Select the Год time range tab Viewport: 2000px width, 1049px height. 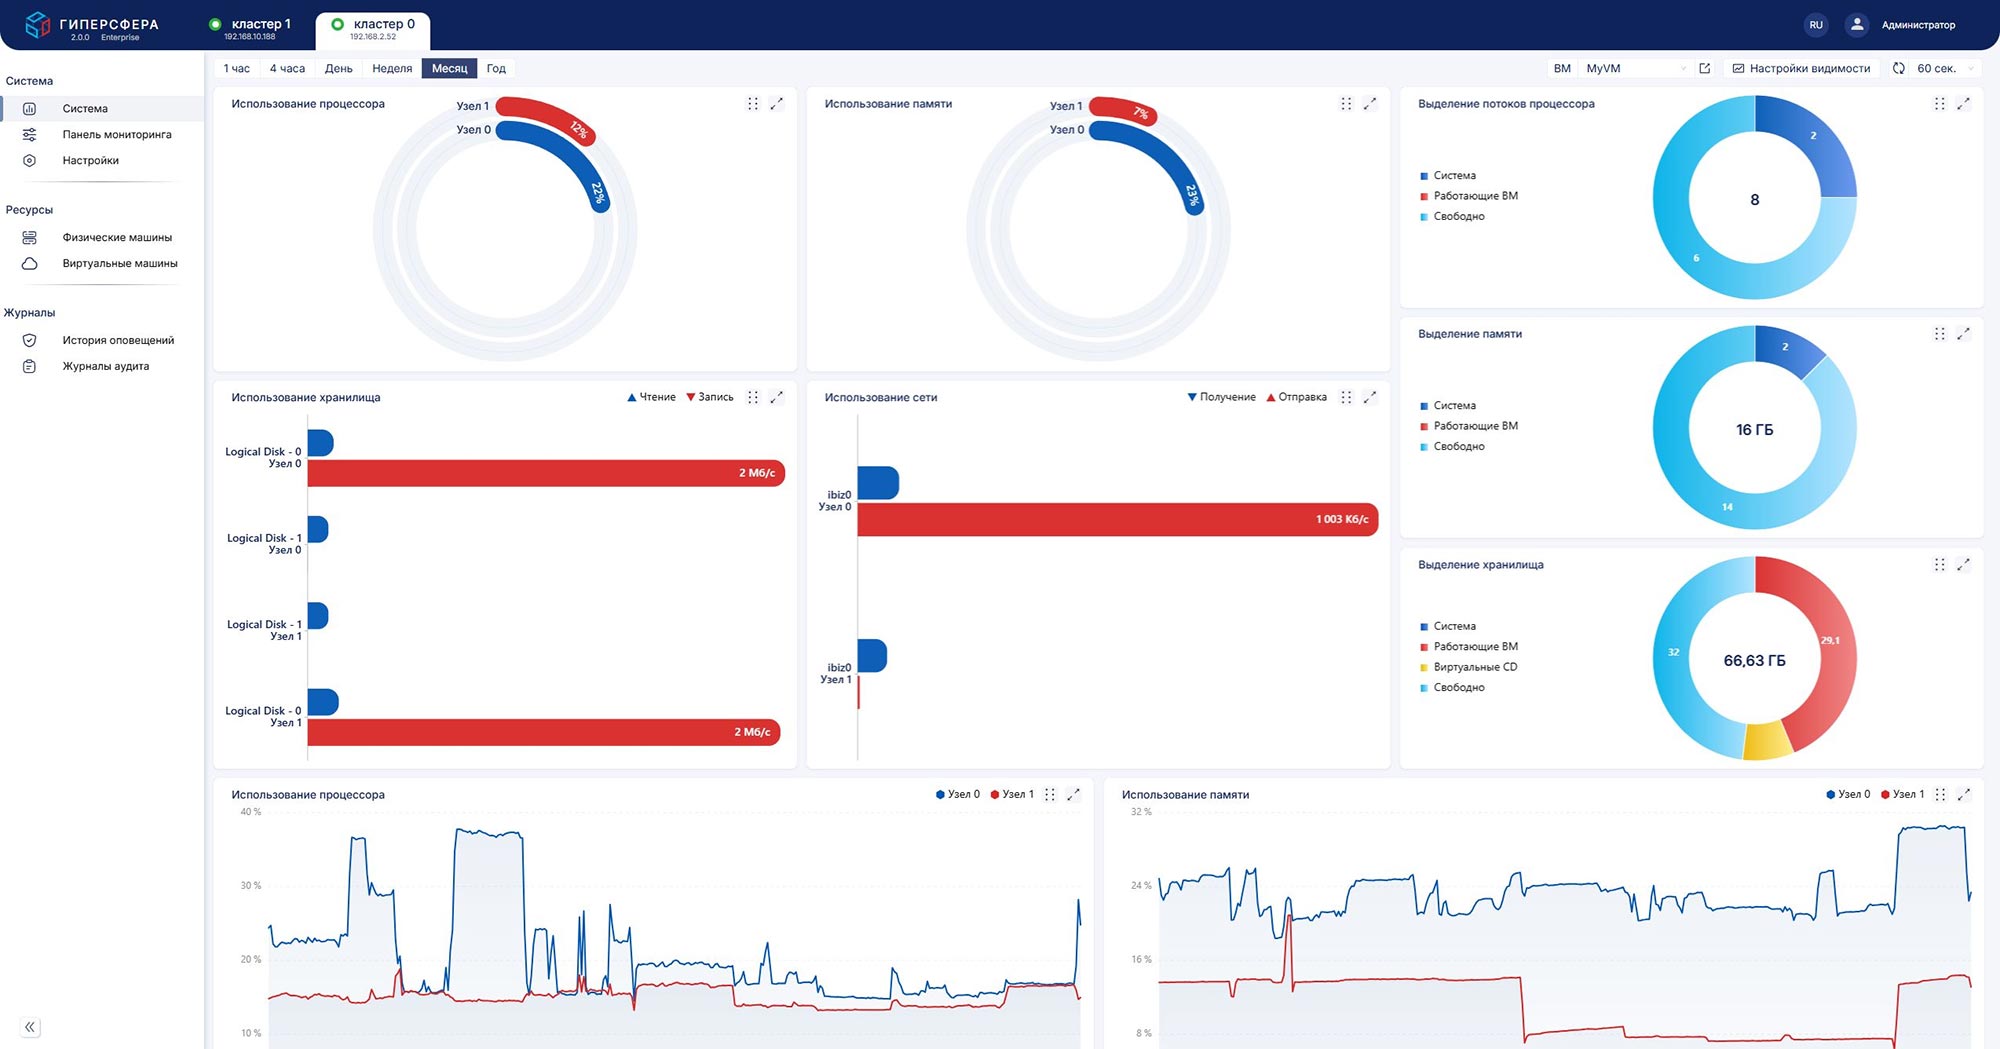pyautogui.click(x=496, y=68)
